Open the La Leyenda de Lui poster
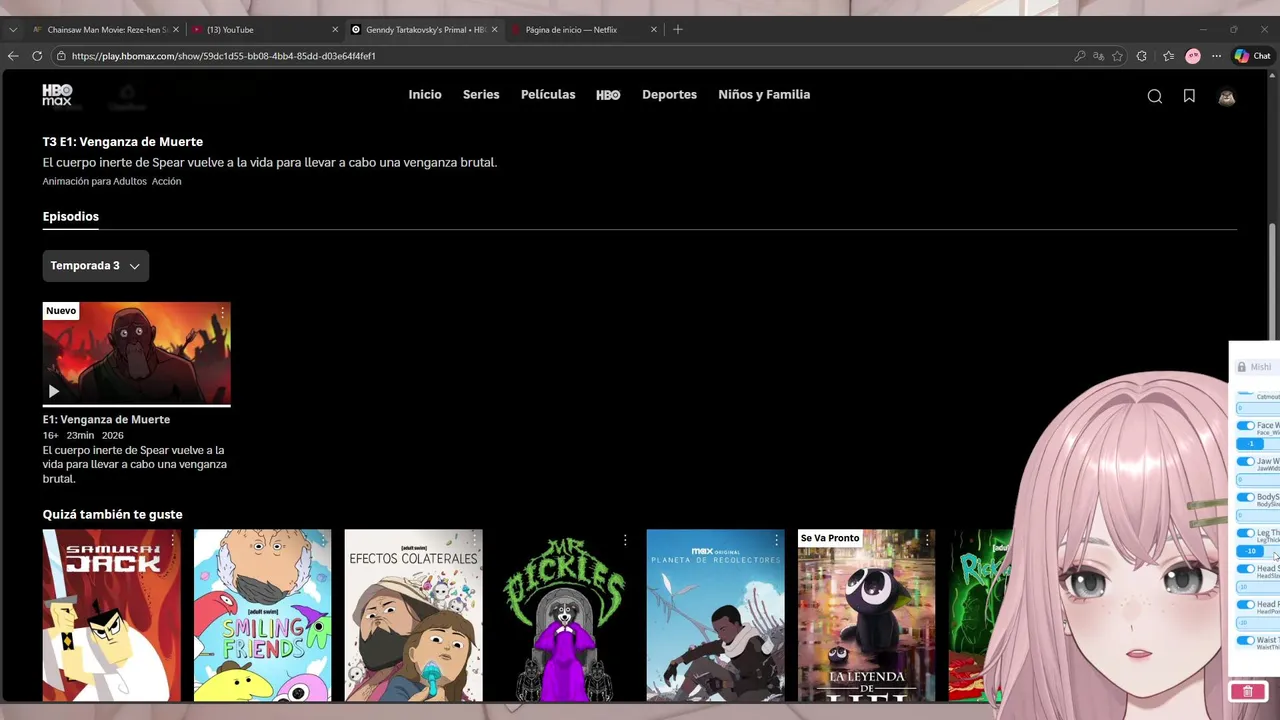 866,615
